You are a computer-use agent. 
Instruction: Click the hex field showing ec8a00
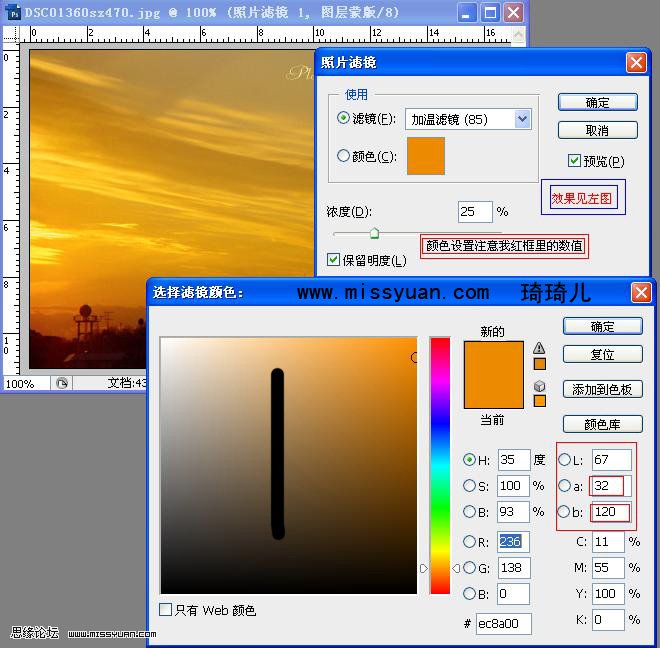[x=504, y=624]
